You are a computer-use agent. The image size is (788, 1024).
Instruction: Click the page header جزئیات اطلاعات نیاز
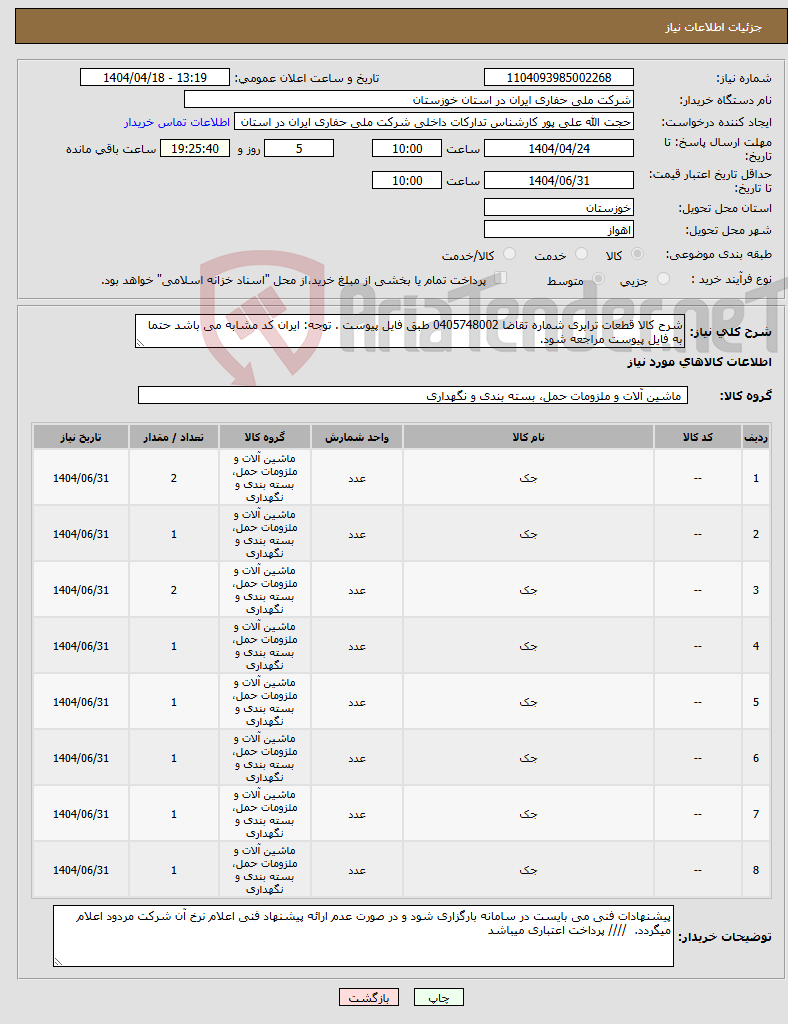713,27
